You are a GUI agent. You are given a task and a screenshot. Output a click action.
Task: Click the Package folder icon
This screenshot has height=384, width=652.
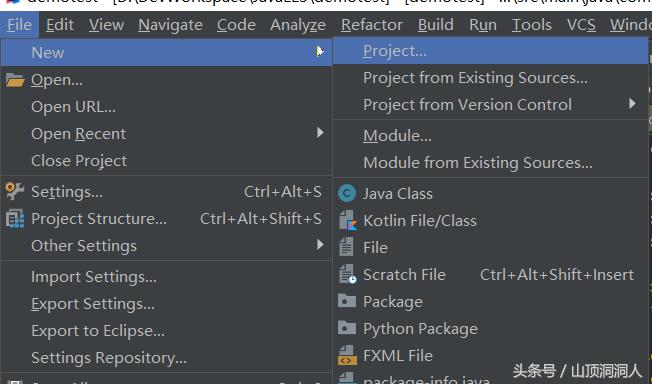347,301
